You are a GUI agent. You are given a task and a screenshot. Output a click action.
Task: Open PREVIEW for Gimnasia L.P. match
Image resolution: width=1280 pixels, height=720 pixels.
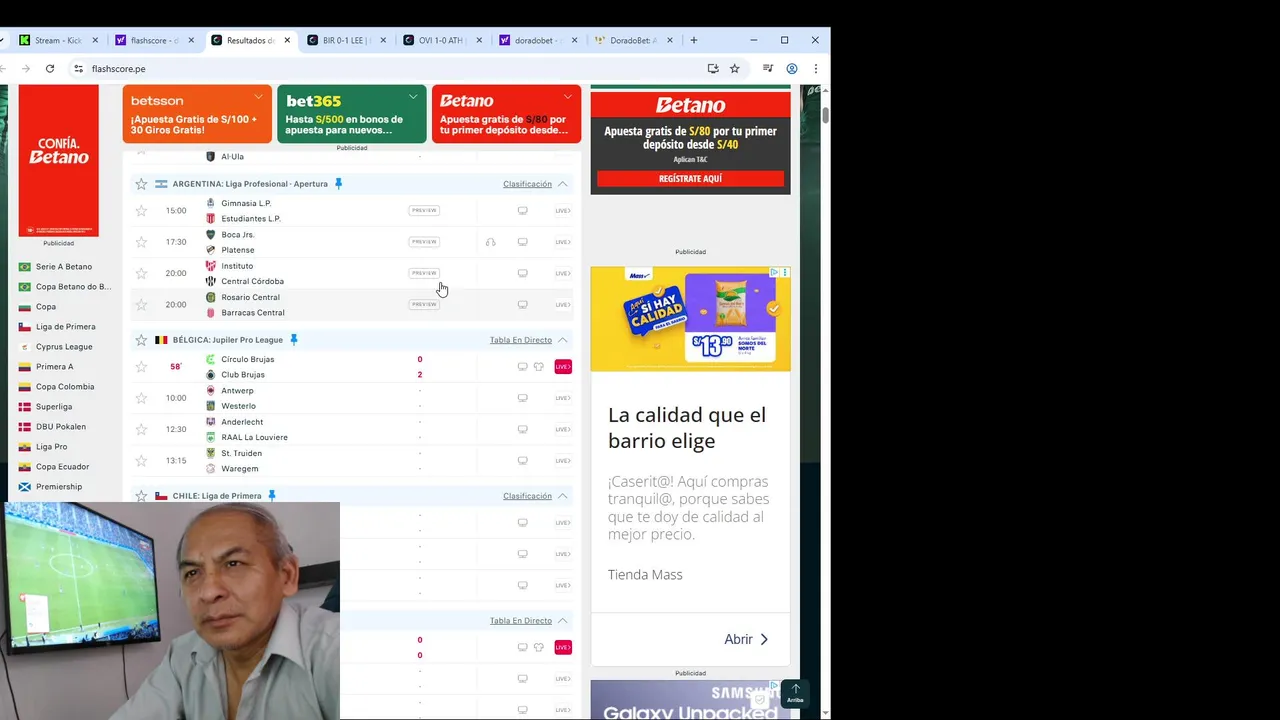[424, 211]
